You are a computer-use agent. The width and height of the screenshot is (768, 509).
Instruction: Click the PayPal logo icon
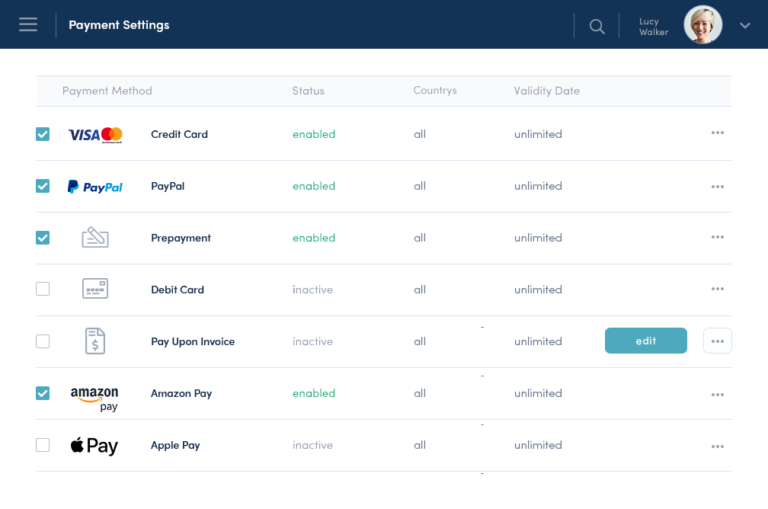coord(95,186)
